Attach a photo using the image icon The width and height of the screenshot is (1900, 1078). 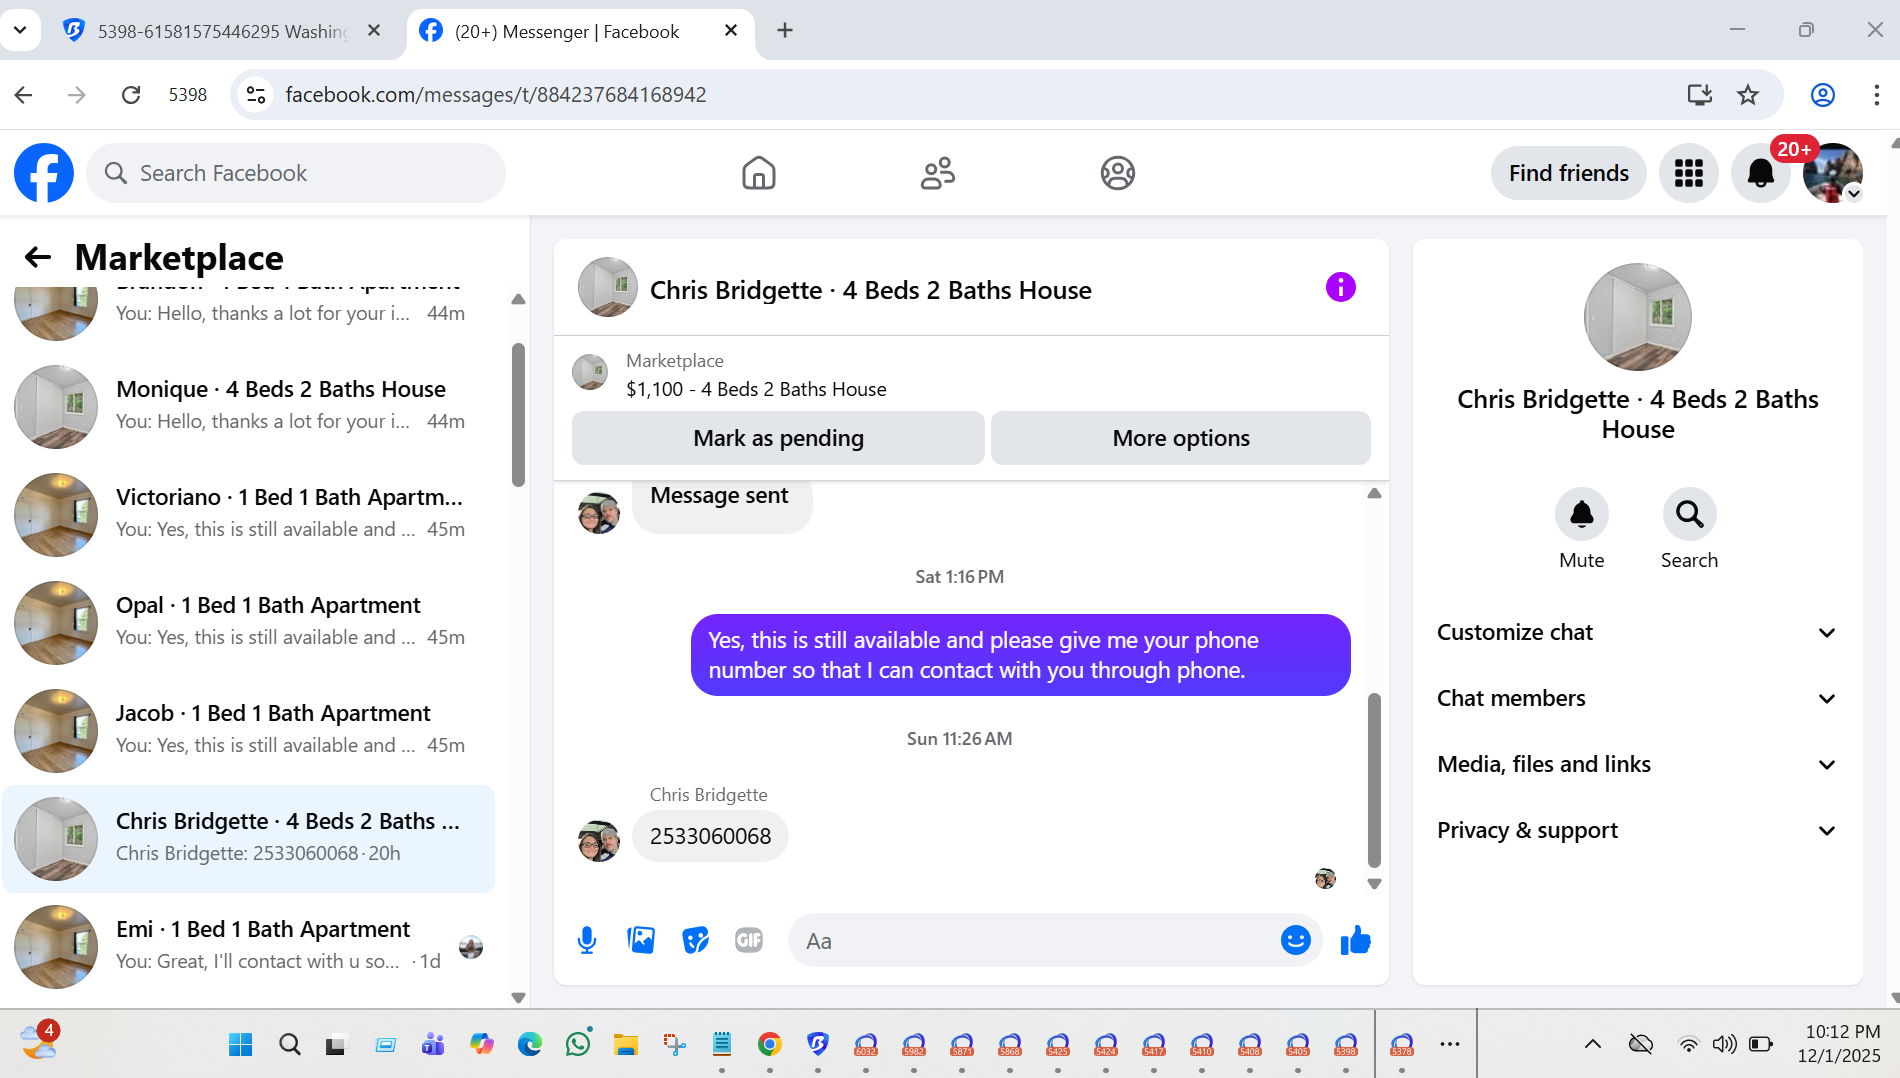pyautogui.click(x=641, y=940)
